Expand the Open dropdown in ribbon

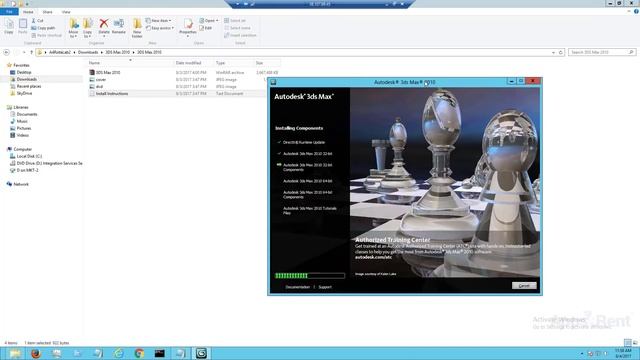pos(209,20)
